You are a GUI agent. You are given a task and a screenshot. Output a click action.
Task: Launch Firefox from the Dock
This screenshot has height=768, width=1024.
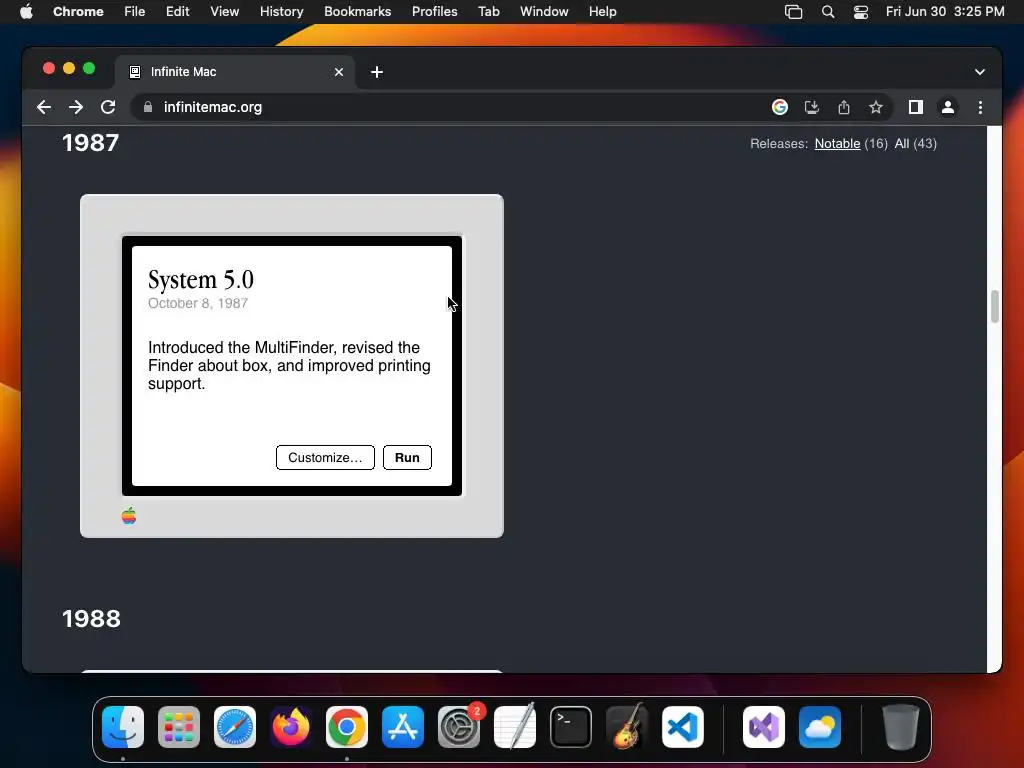tap(291, 727)
